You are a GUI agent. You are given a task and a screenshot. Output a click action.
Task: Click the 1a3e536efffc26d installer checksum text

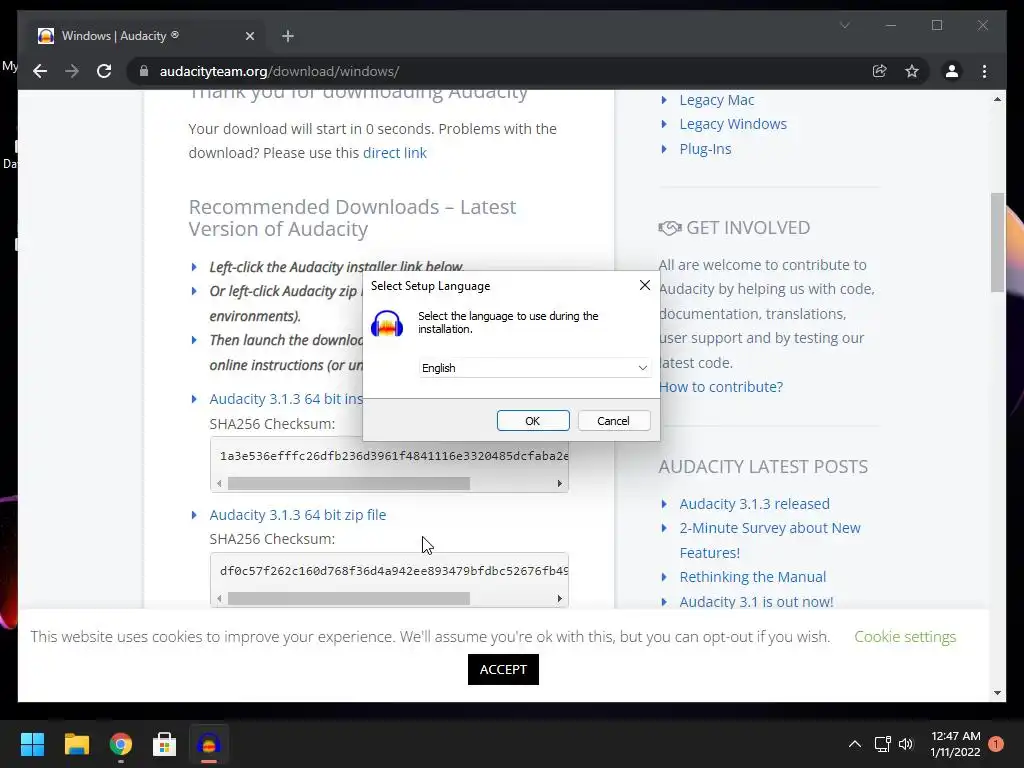click(x=394, y=456)
